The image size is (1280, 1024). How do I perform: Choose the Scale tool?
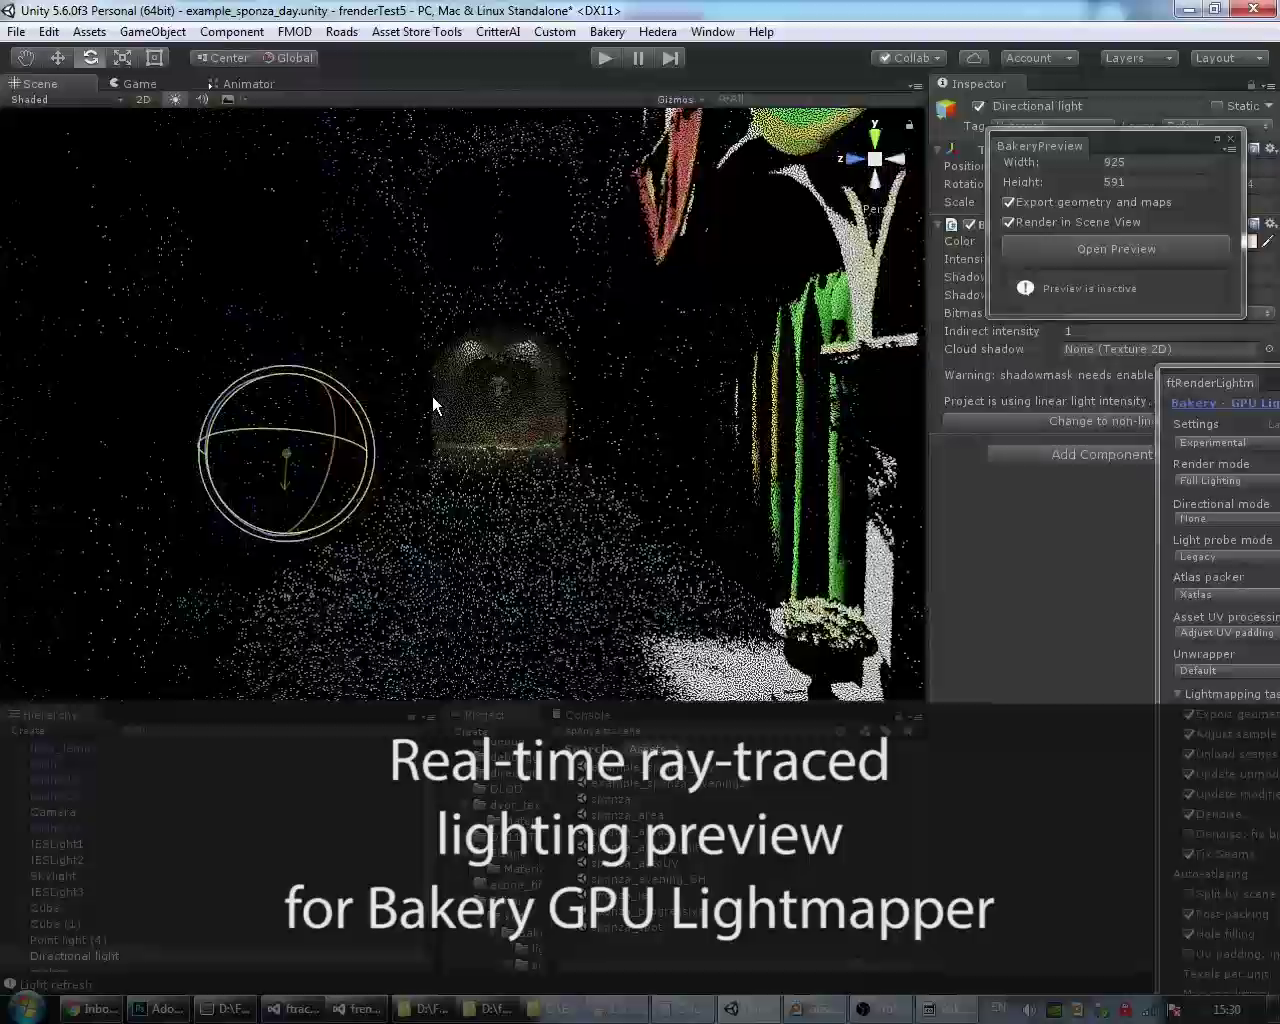click(x=122, y=58)
